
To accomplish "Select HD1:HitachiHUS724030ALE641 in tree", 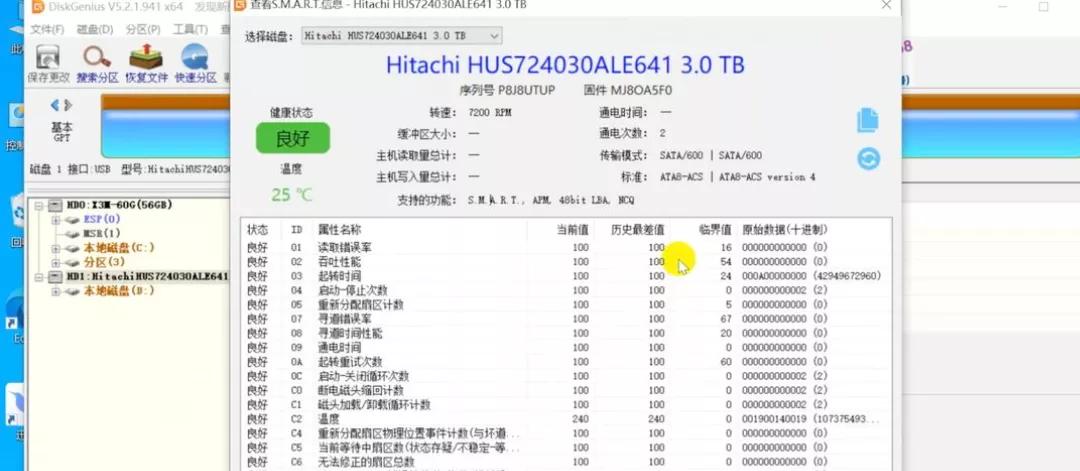I will coord(147,277).
